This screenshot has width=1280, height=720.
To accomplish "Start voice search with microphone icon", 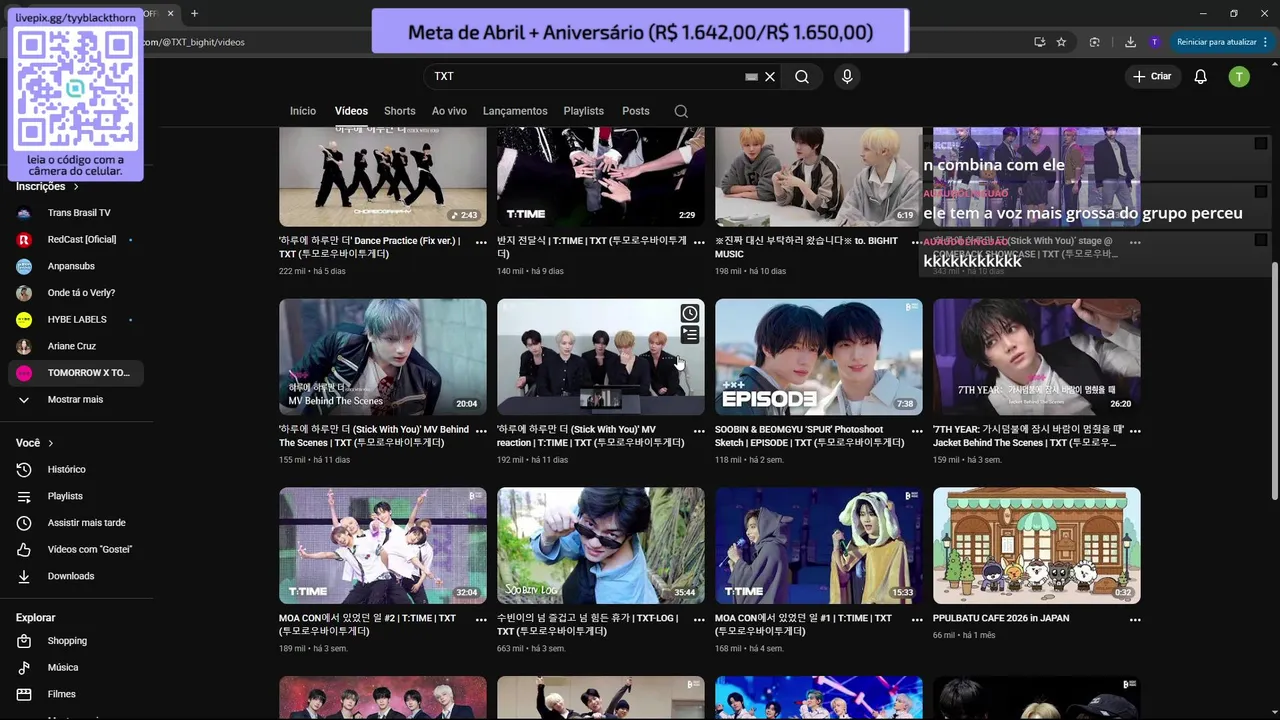I will point(847,77).
